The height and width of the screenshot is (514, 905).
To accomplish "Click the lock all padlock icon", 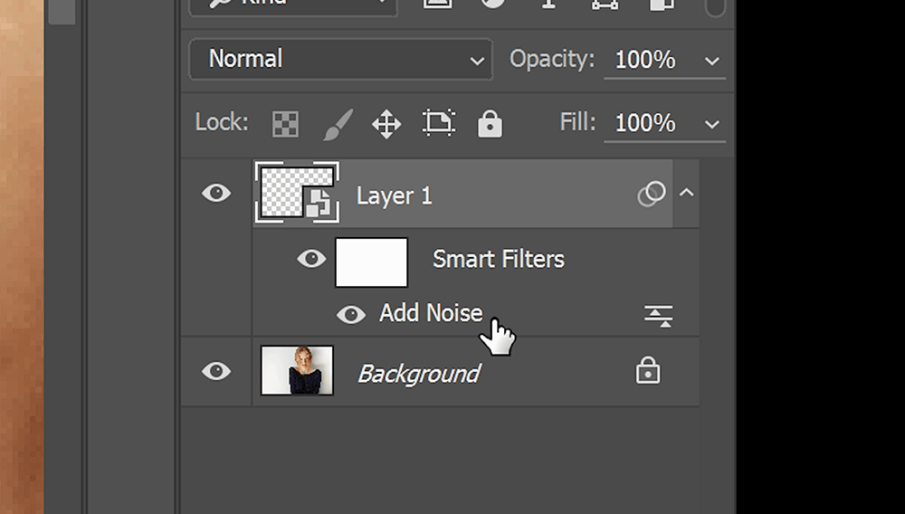I will (489, 123).
